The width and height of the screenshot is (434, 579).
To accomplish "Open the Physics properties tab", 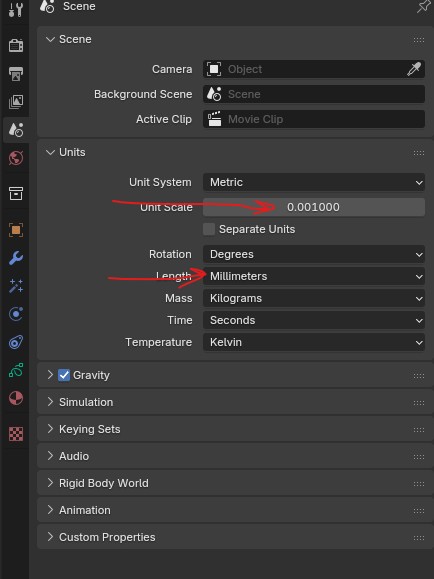I will [16, 314].
